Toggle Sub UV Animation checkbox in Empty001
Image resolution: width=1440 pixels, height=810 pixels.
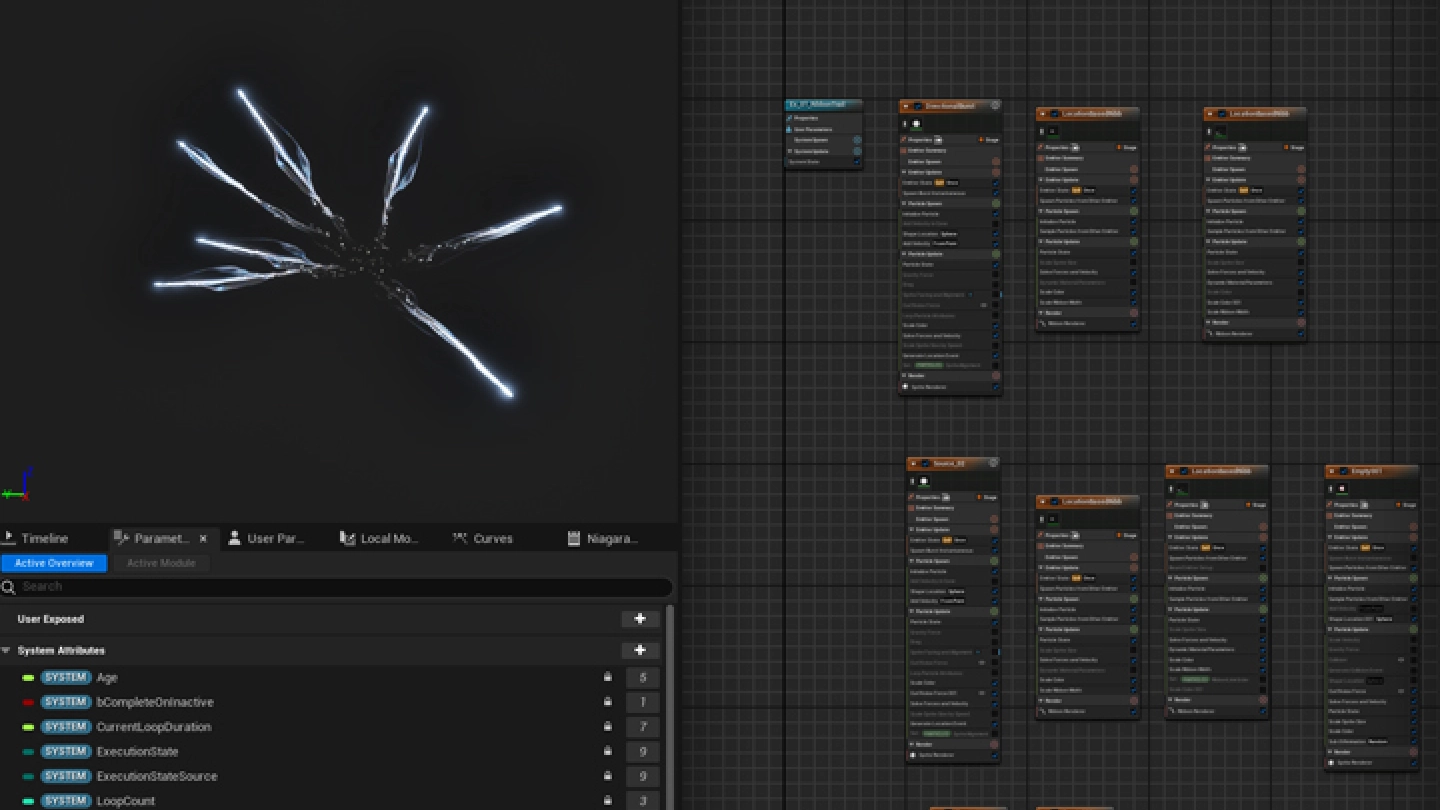click(x=1414, y=741)
